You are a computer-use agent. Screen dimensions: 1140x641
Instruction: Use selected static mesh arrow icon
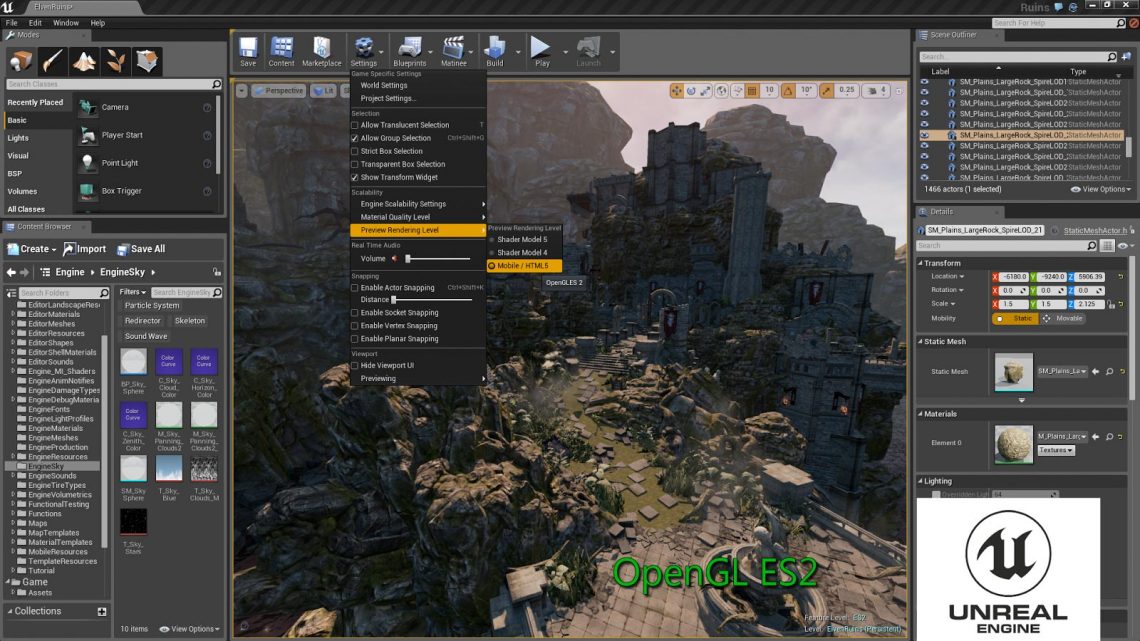pos(1096,371)
